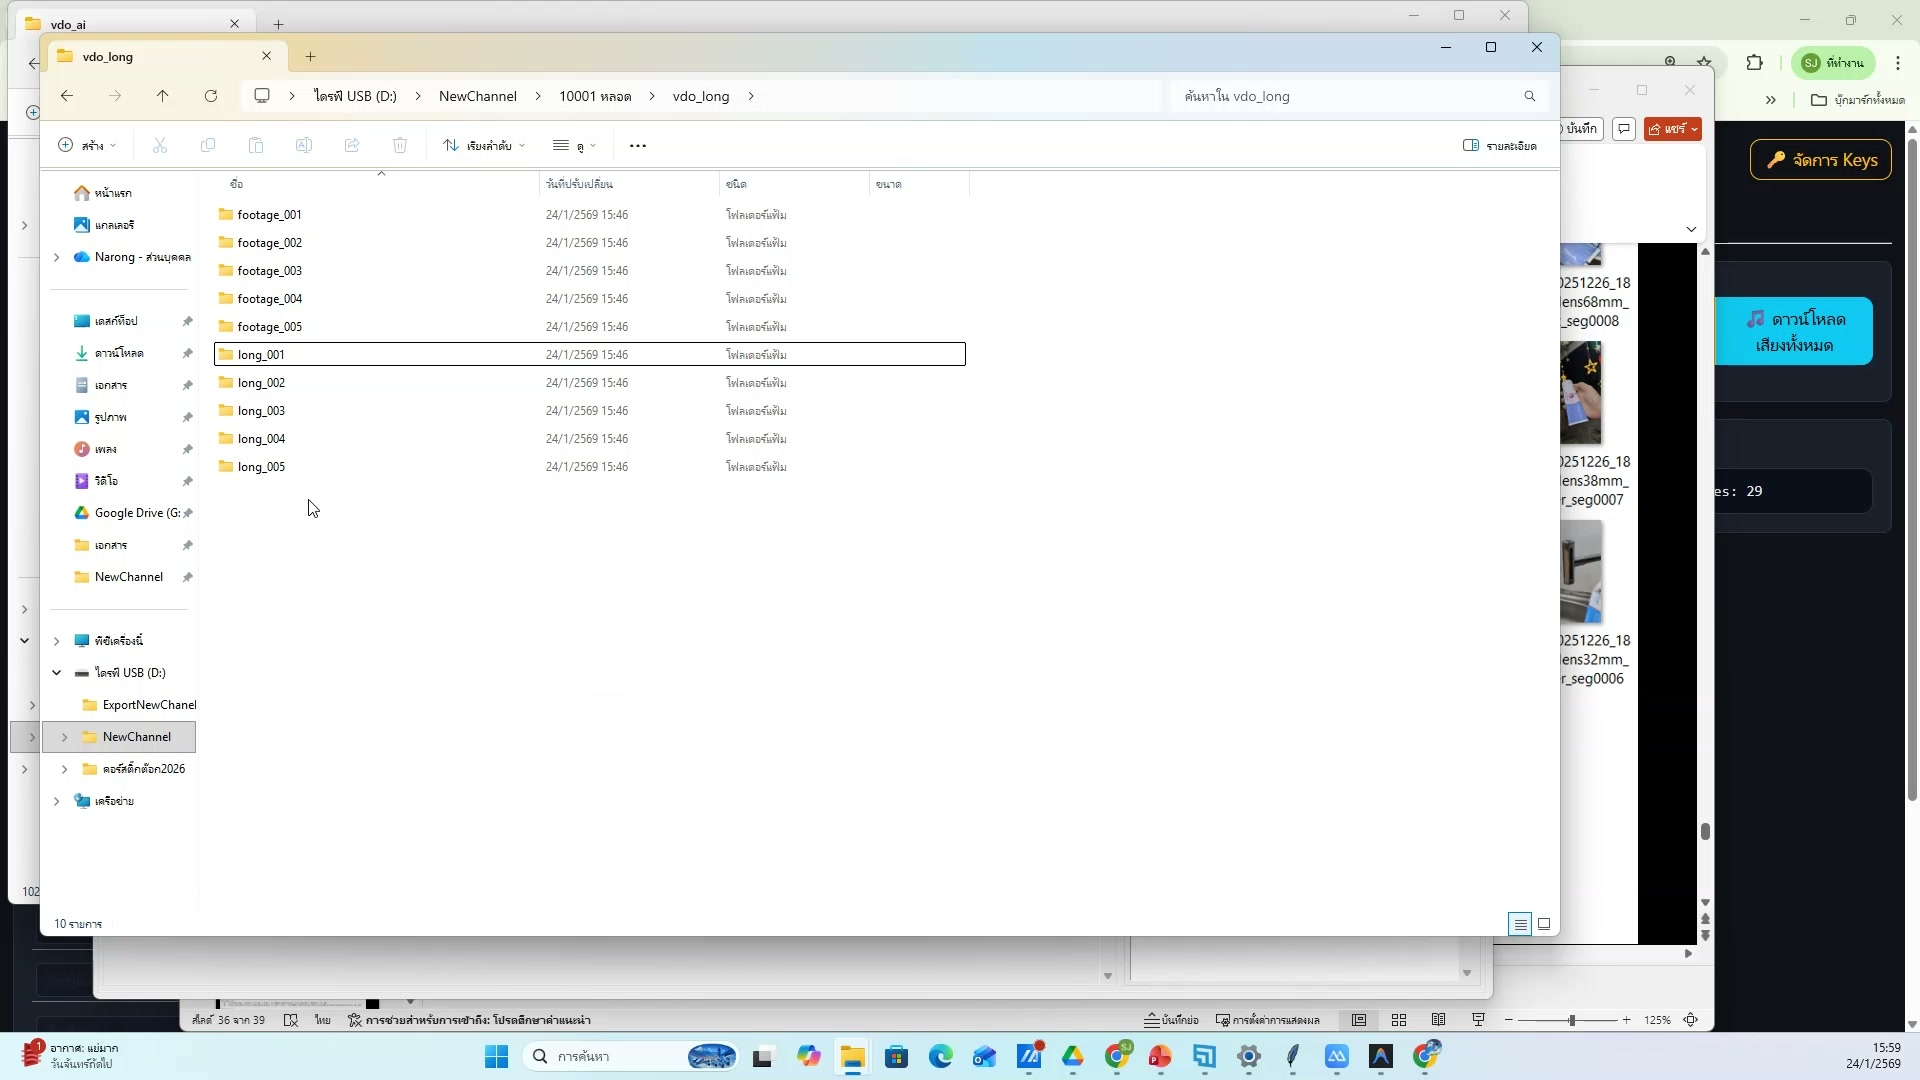
Task: Click the Copy icon in the toolbar
Action: coord(208,145)
